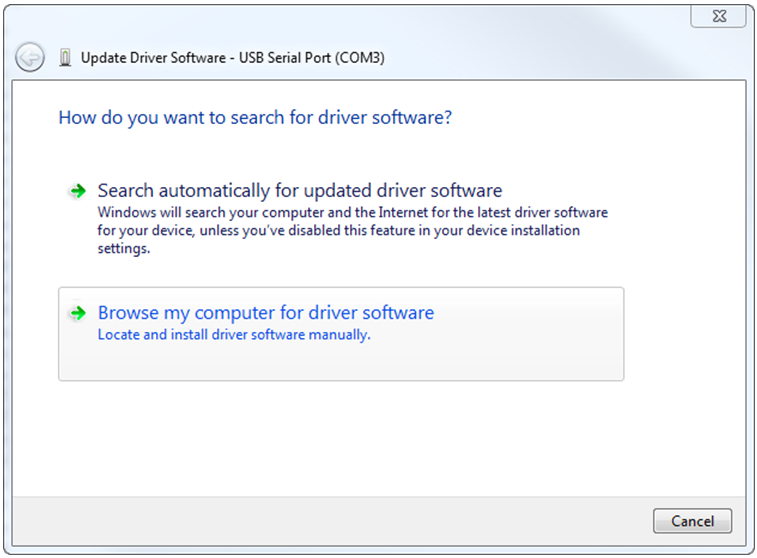Click blank white area below the Browse option
This screenshot has width=757, height=558.
point(379,437)
